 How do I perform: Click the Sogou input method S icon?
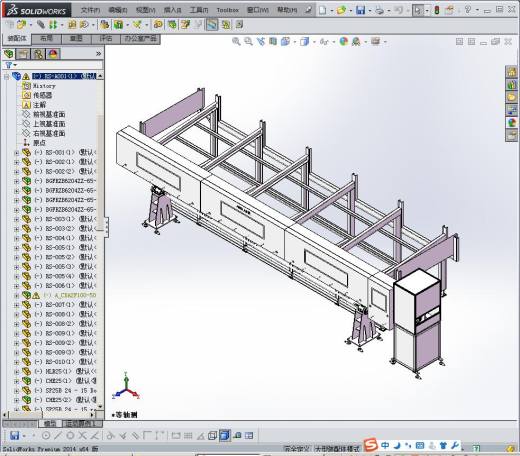point(371,445)
